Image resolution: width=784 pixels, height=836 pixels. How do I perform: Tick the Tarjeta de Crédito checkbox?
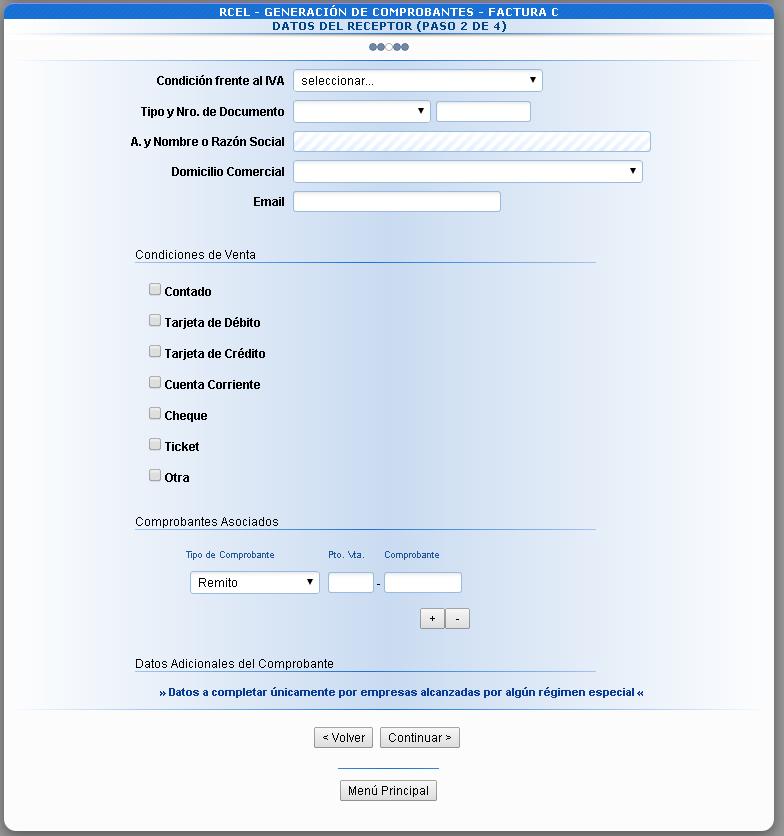(x=155, y=352)
